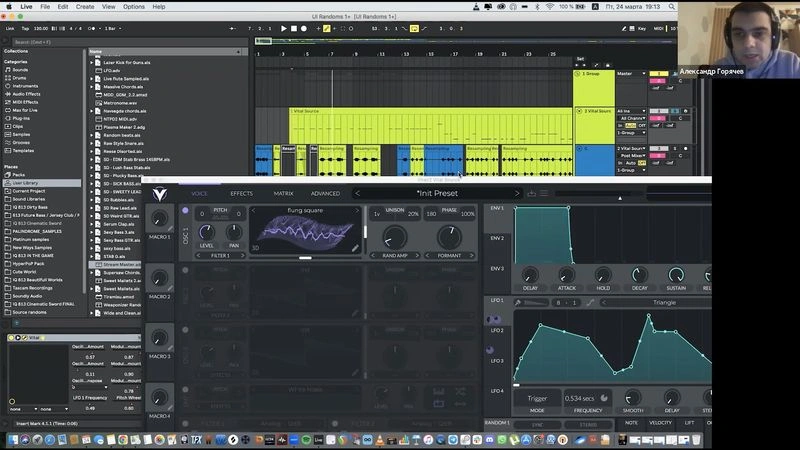Toggle the Random 1 Stereo button

pyautogui.click(x=588, y=424)
